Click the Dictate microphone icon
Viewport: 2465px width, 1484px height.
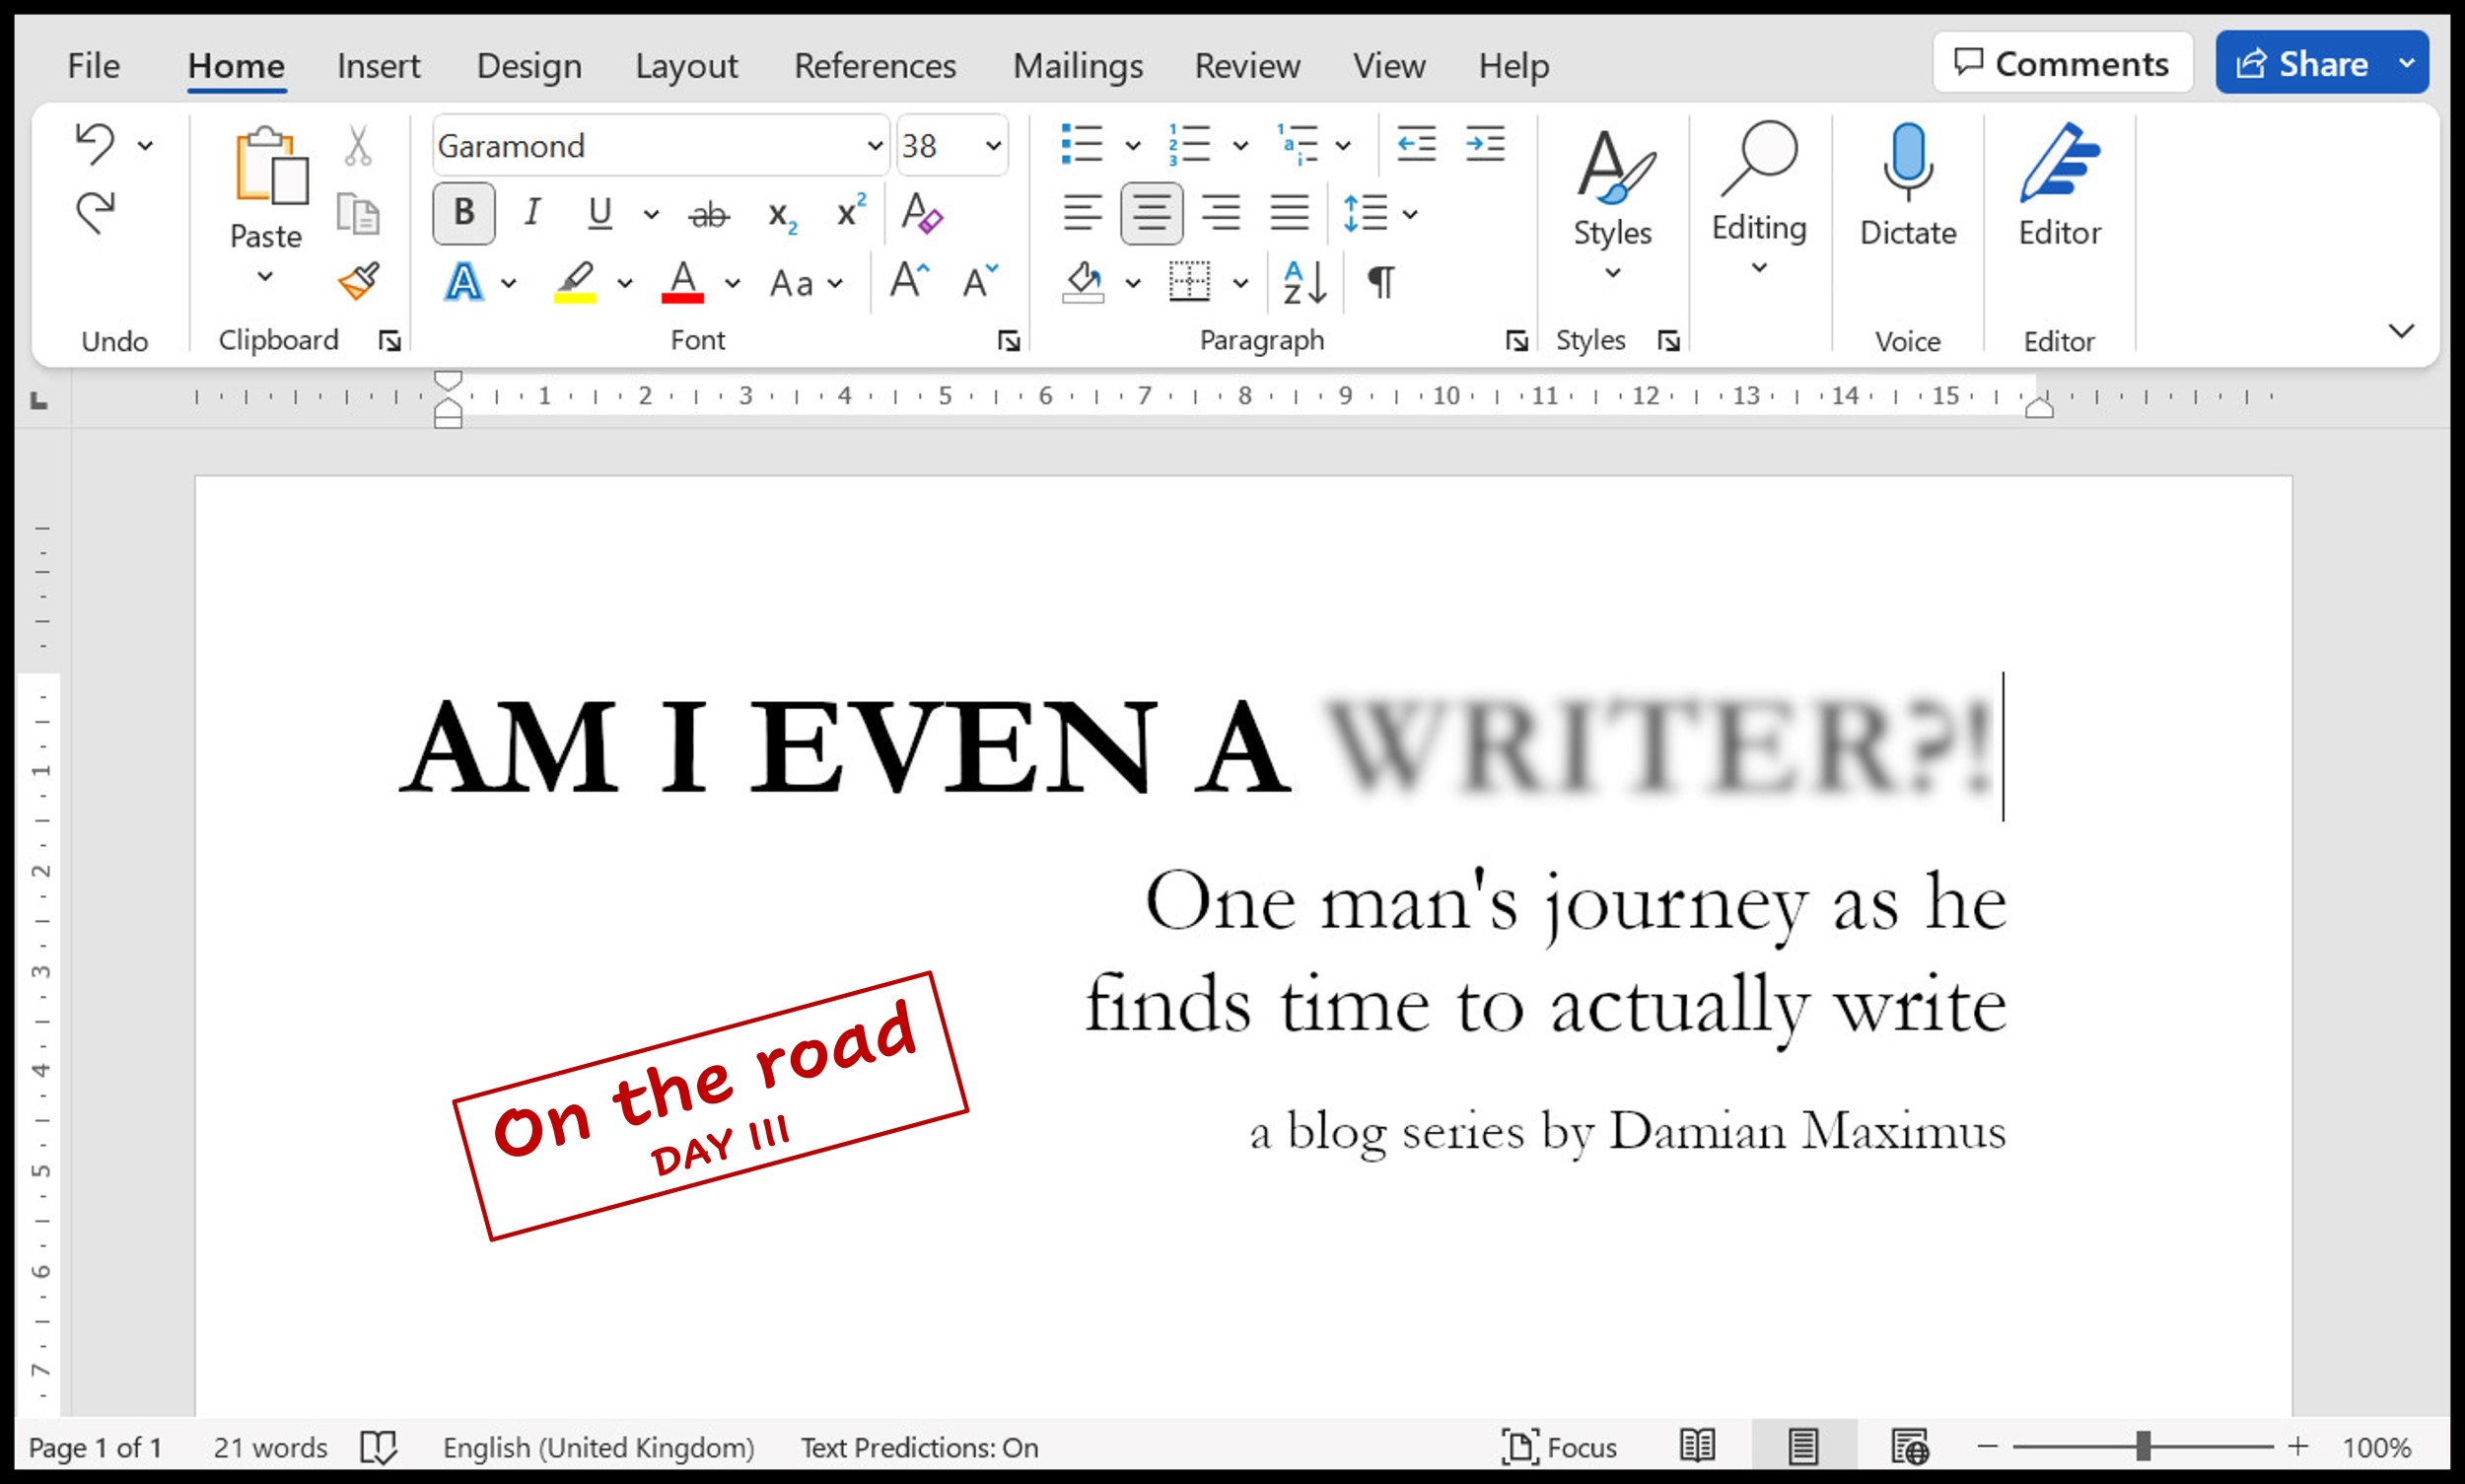[x=1907, y=160]
